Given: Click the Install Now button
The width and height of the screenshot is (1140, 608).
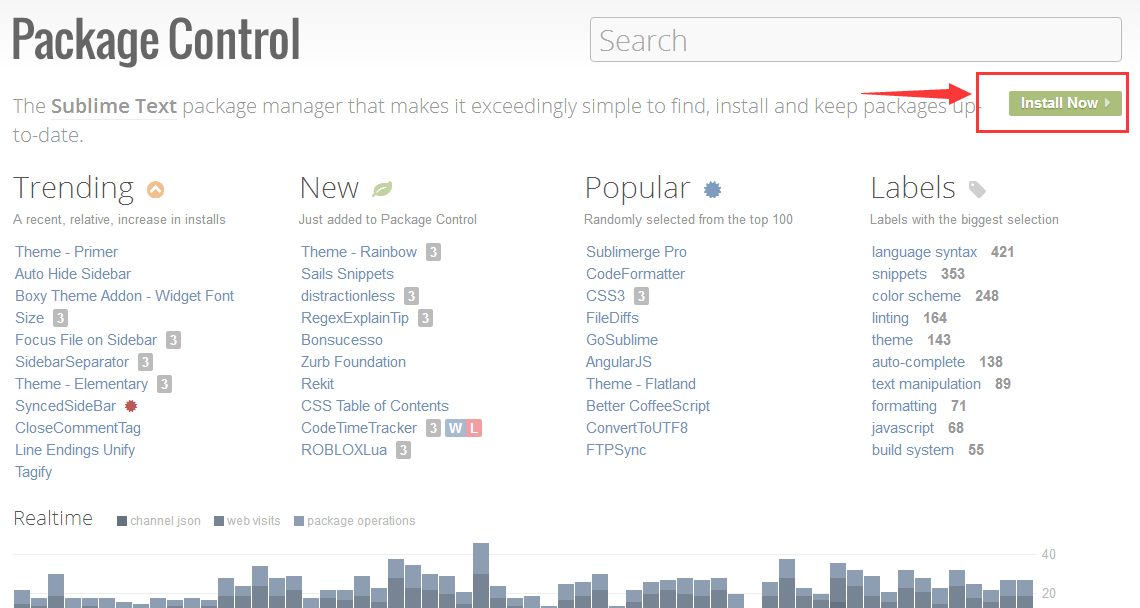Looking at the screenshot, I should [x=1065, y=103].
